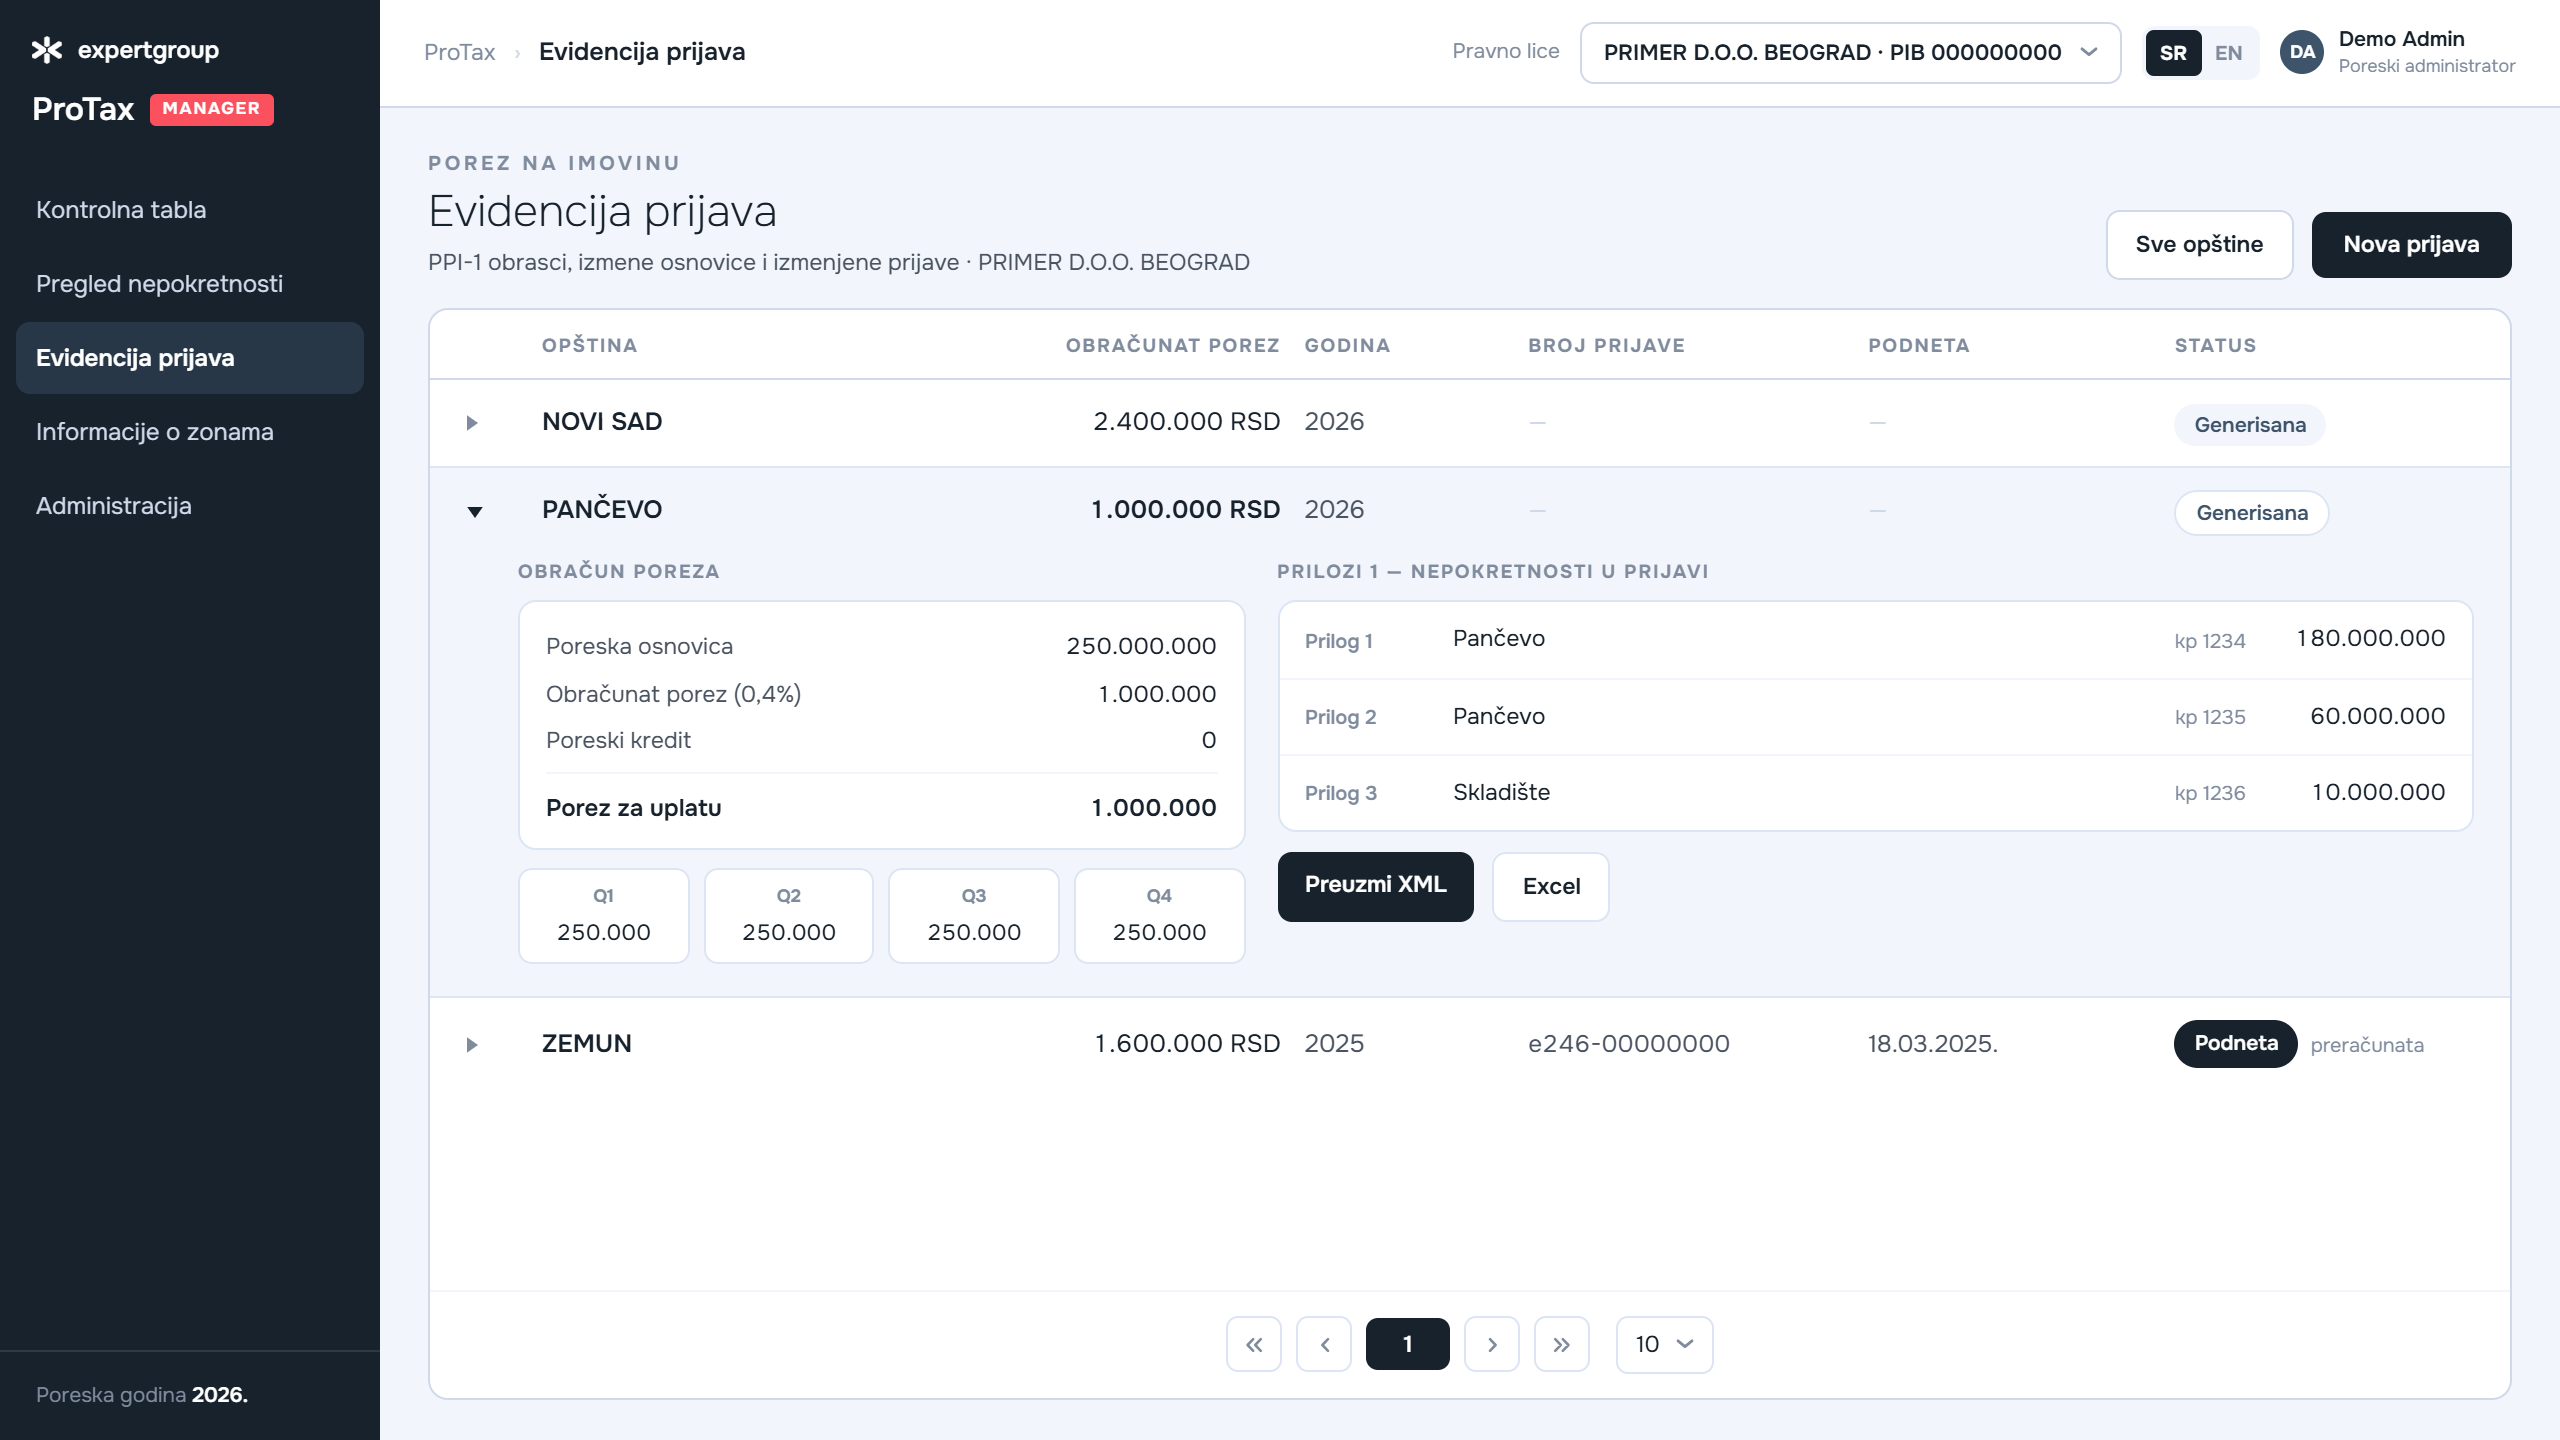
Task: Click the Demo Admin user name
Action: [x=2402, y=39]
